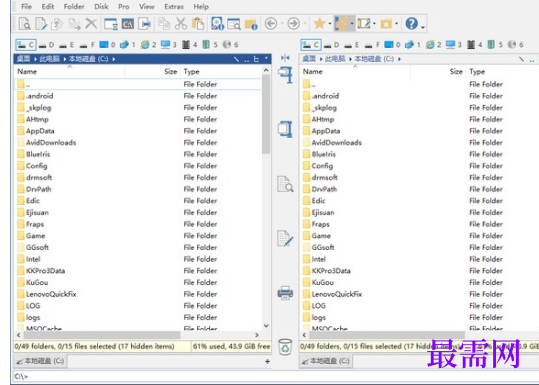Click the middle bar recycle bin icon

(285, 347)
